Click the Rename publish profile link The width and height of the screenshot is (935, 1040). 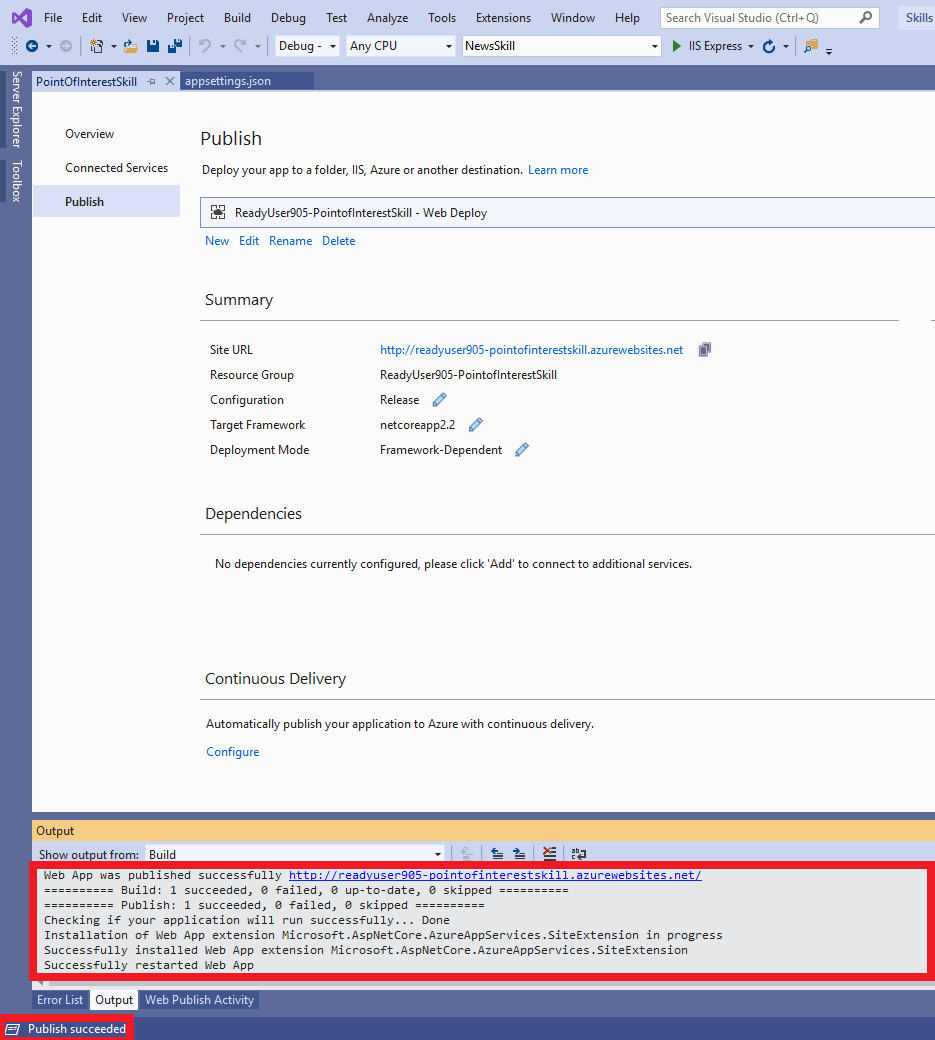coord(290,241)
